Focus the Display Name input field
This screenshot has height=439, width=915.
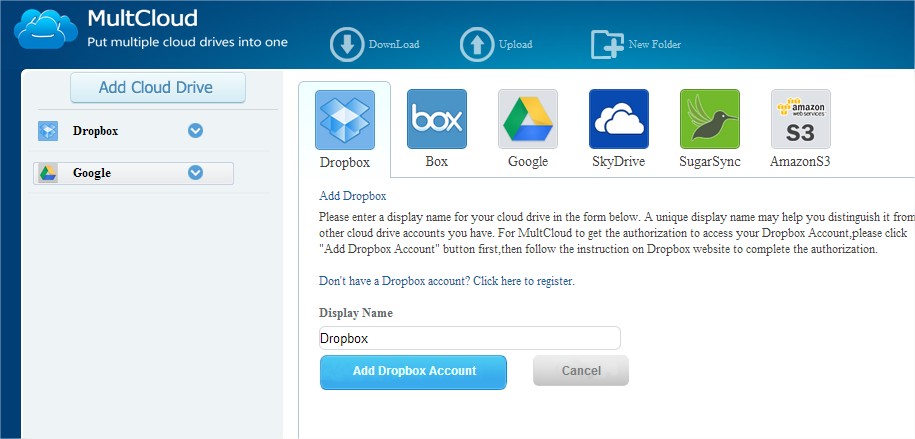click(x=470, y=338)
